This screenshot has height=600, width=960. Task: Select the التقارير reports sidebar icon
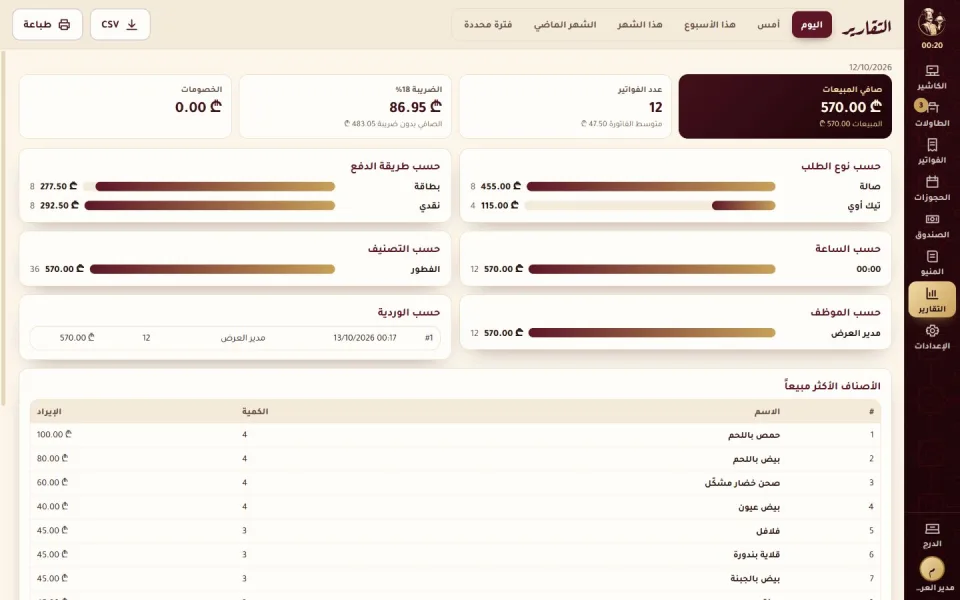coord(932,299)
